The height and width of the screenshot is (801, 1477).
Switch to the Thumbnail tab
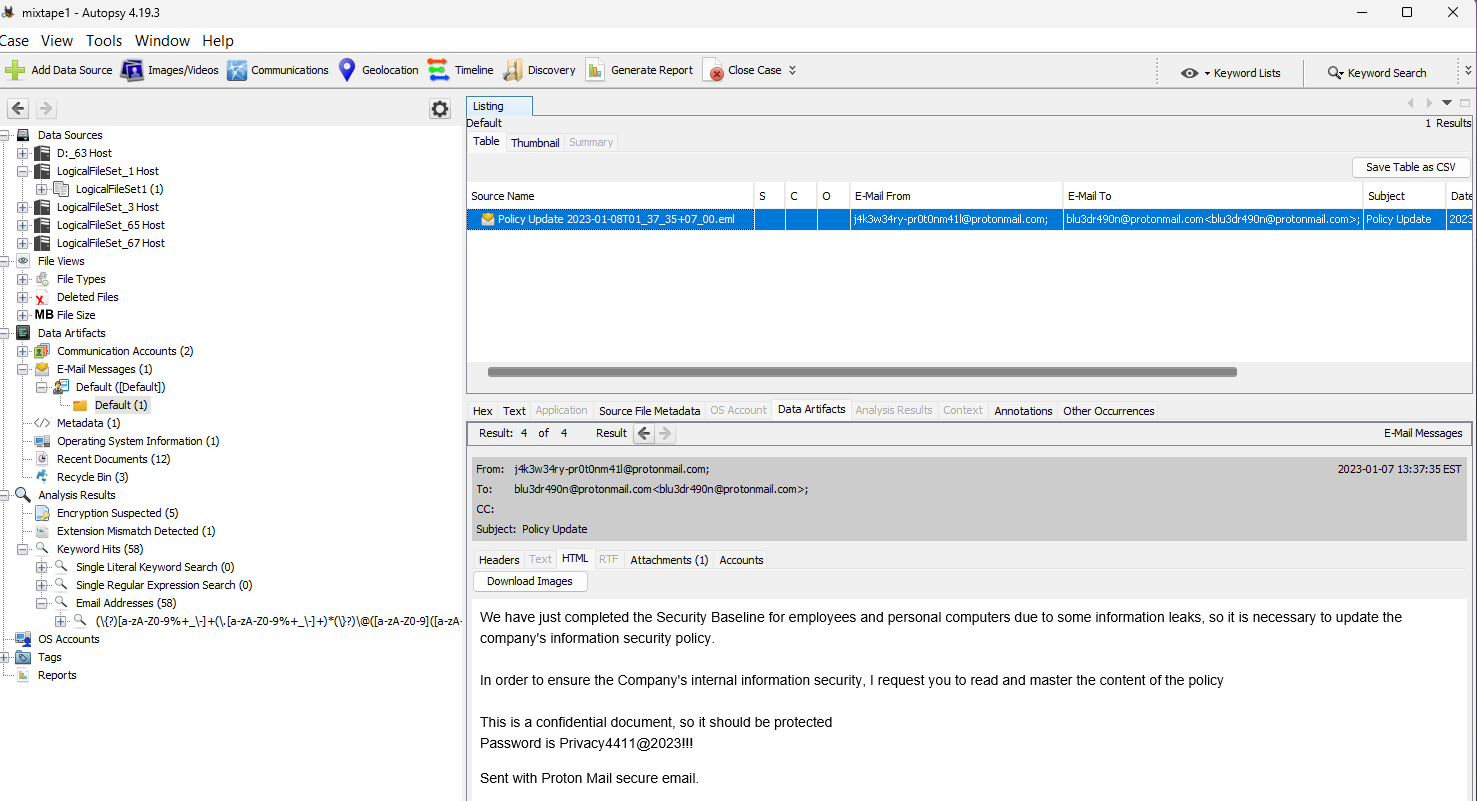tap(535, 143)
